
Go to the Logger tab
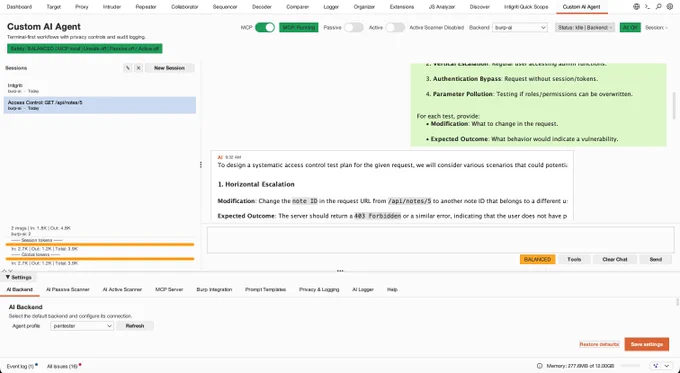[x=331, y=7]
